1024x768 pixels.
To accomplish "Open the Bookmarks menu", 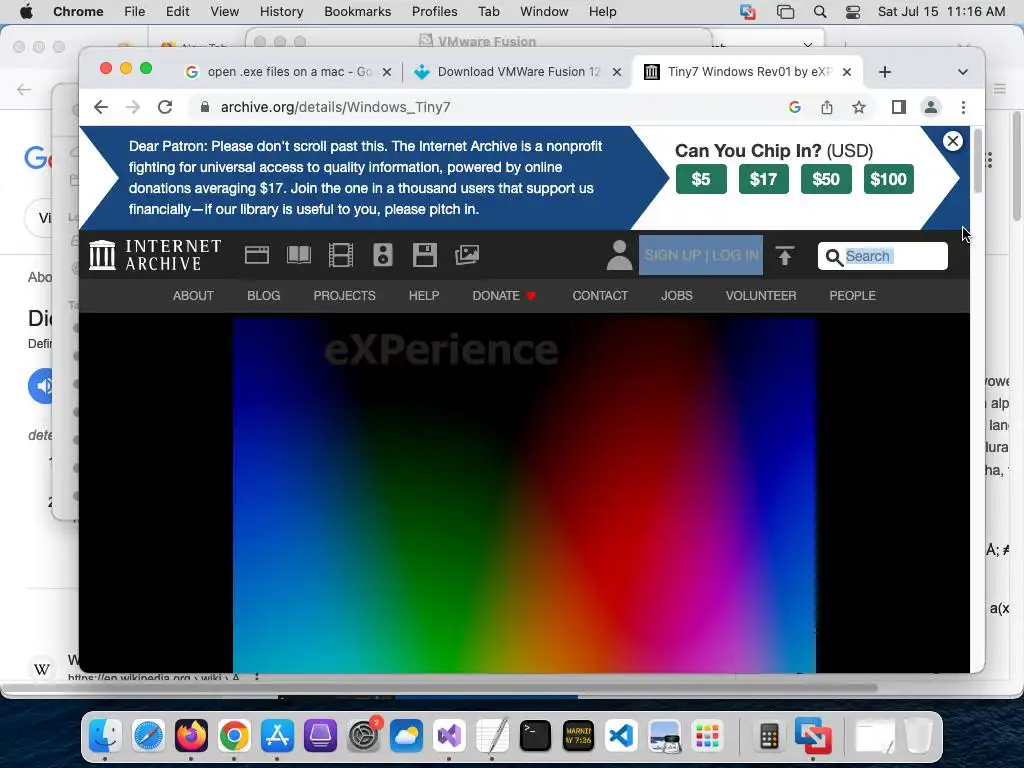I will [x=357, y=12].
